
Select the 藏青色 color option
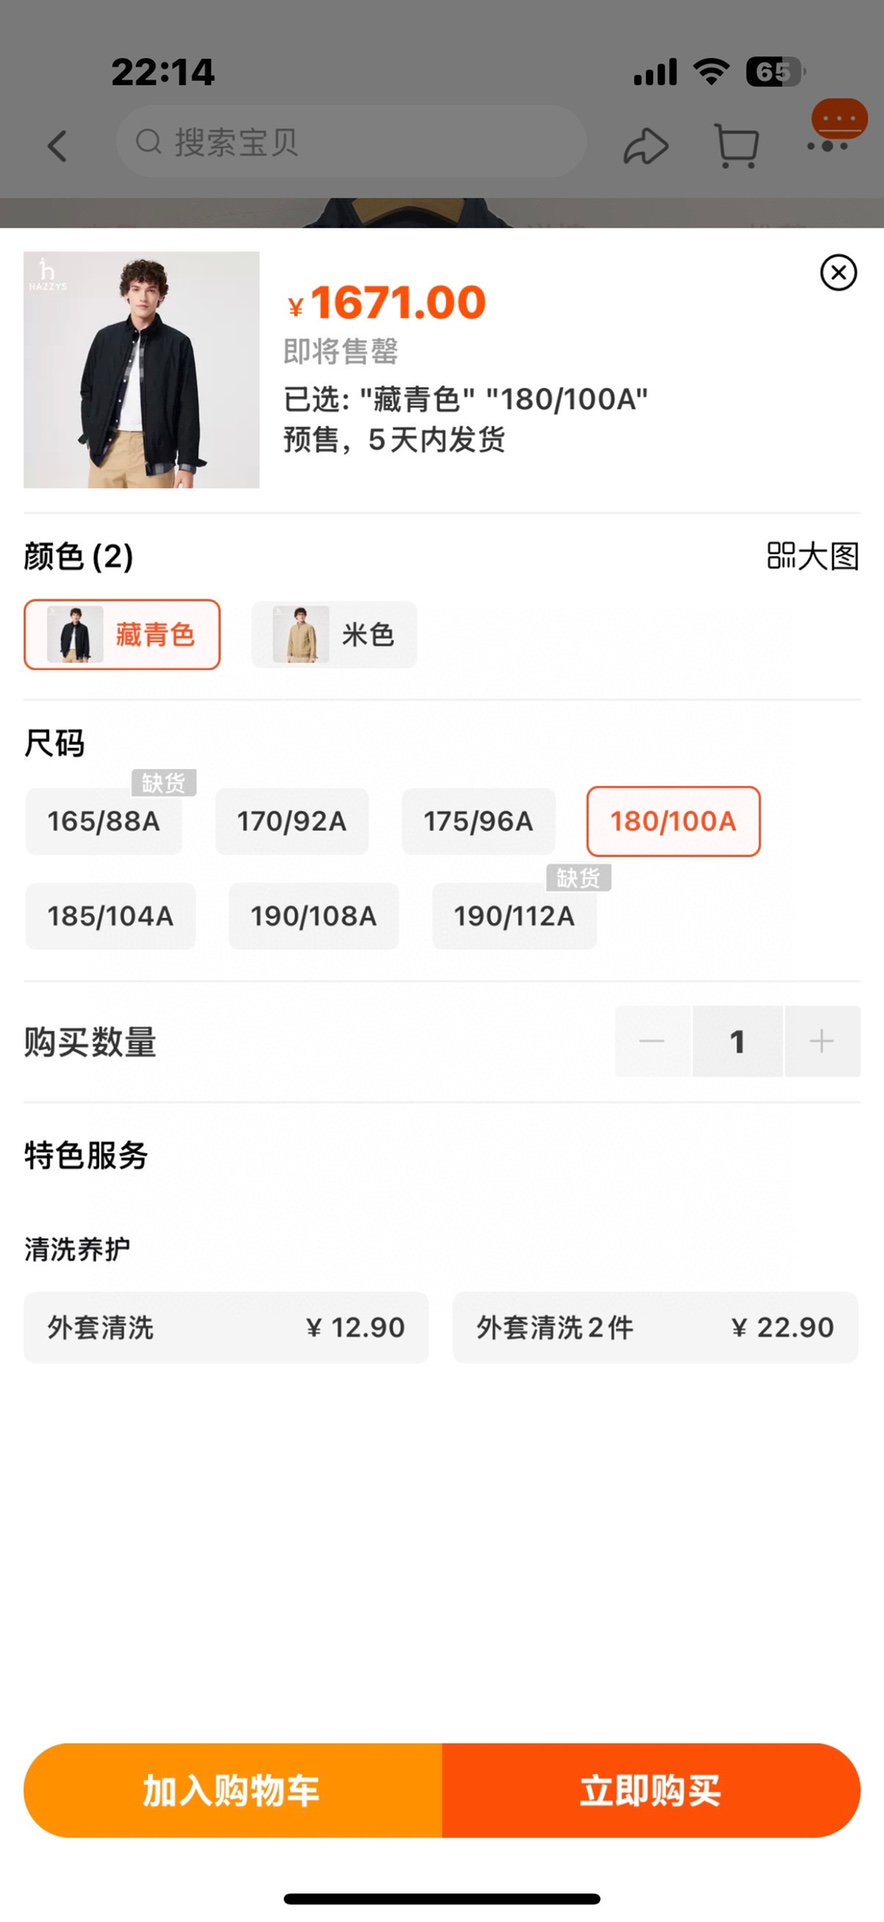tap(122, 635)
